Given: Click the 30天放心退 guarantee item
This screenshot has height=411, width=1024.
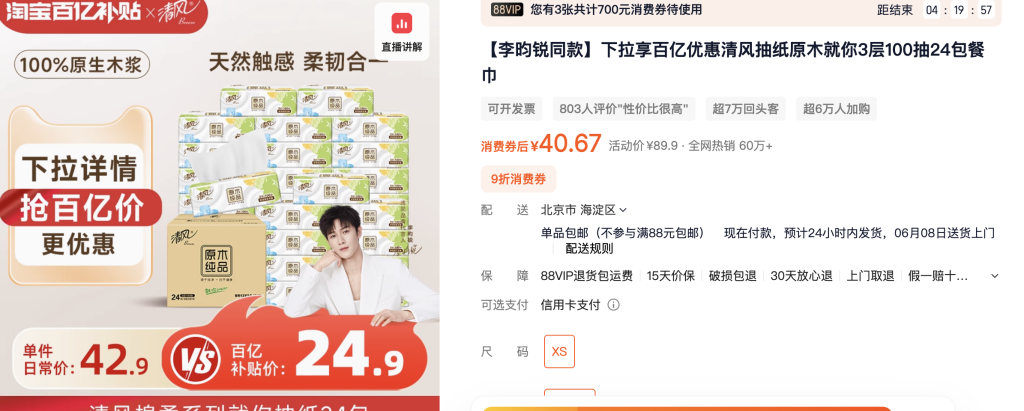Looking at the screenshot, I should click(x=801, y=276).
